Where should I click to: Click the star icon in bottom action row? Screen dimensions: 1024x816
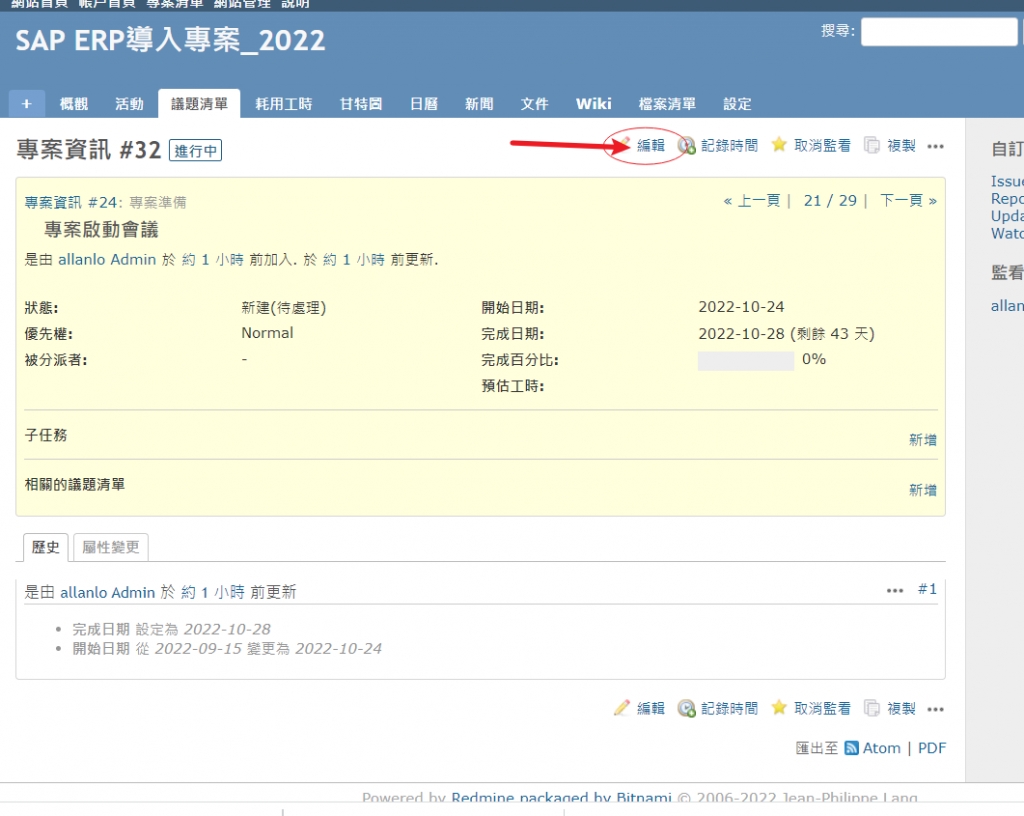(x=779, y=708)
